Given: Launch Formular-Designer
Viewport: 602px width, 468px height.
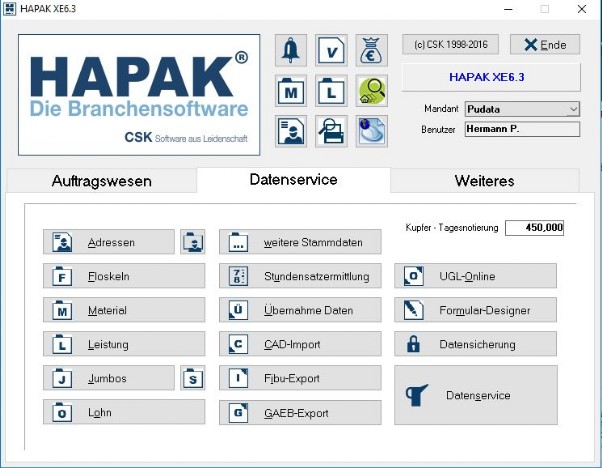Looking at the screenshot, I should tap(475, 310).
